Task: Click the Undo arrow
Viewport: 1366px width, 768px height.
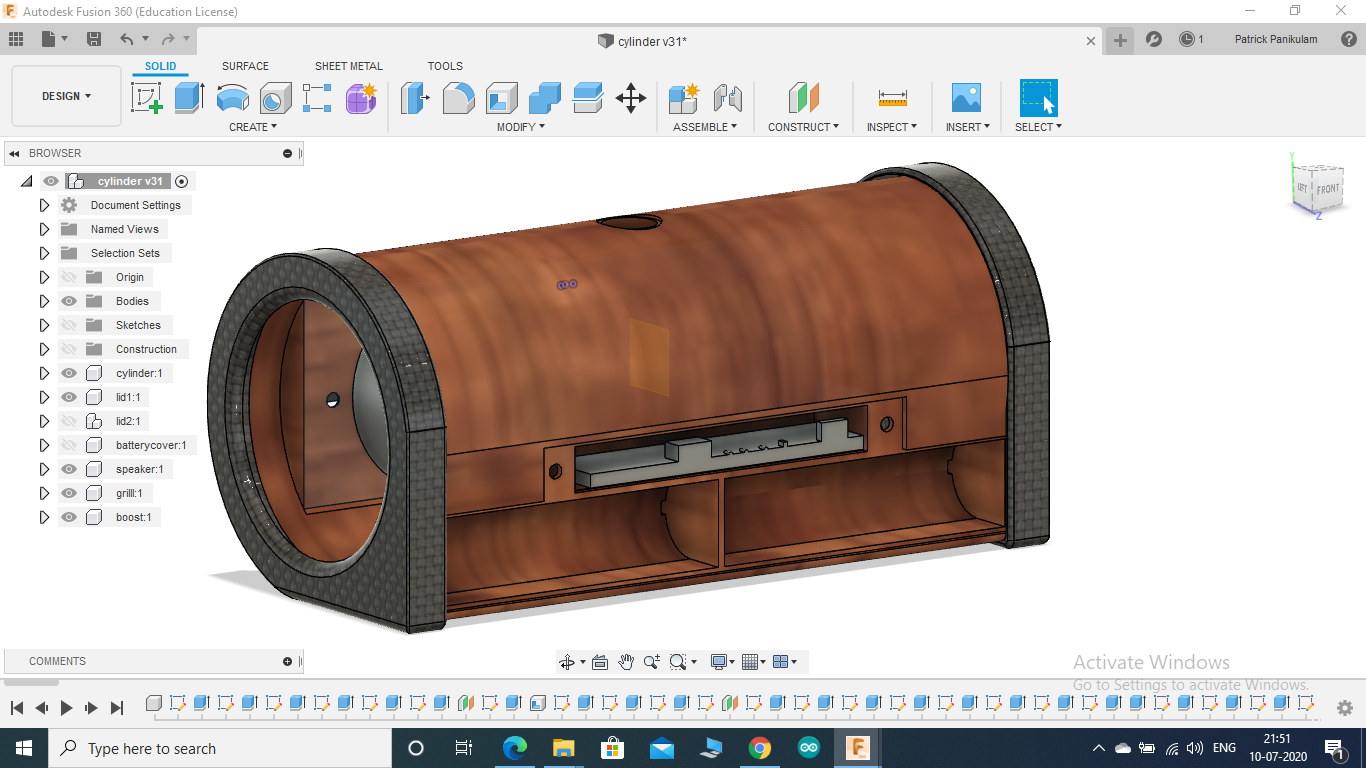Action: (x=126, y=39)
